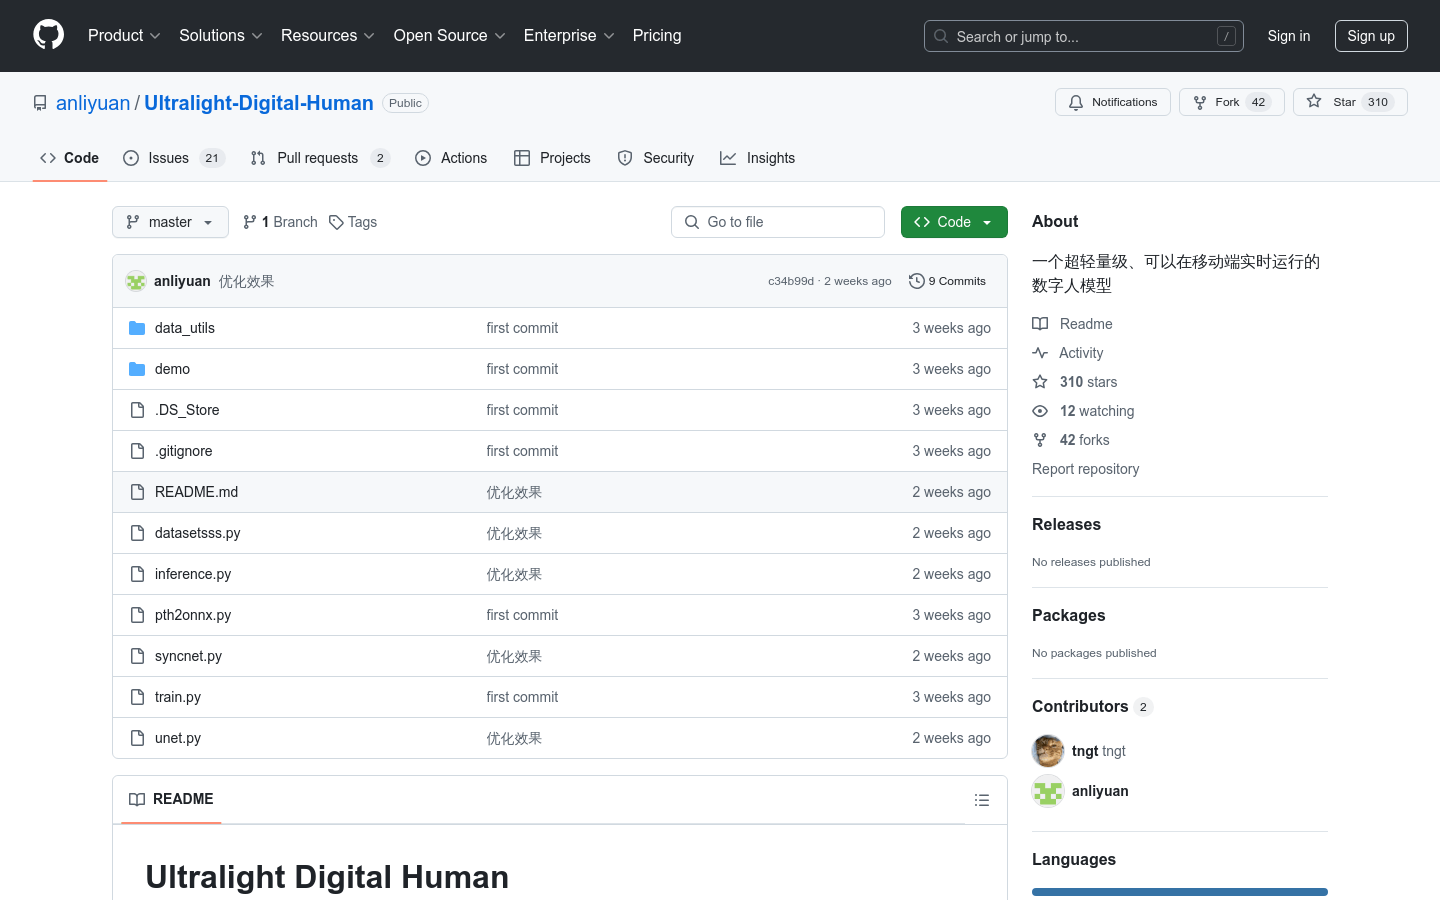Click the demo folder icon

pyautogui.click(x=137, y=369)
